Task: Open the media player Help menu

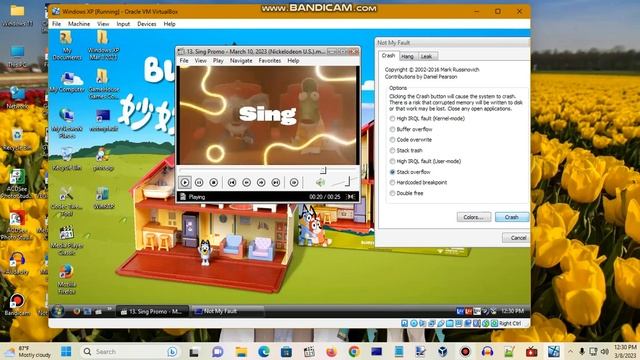Action: click(293, 60)
